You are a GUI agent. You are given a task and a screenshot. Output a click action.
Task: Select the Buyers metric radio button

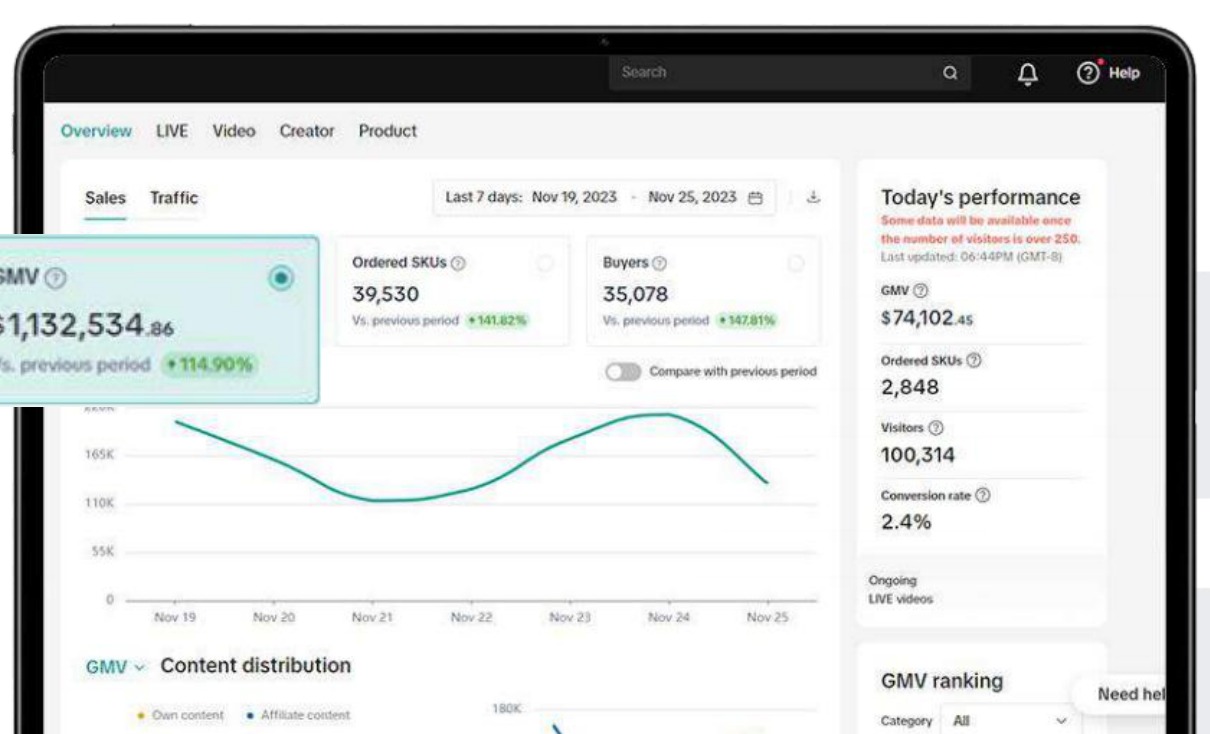point(796,262)
